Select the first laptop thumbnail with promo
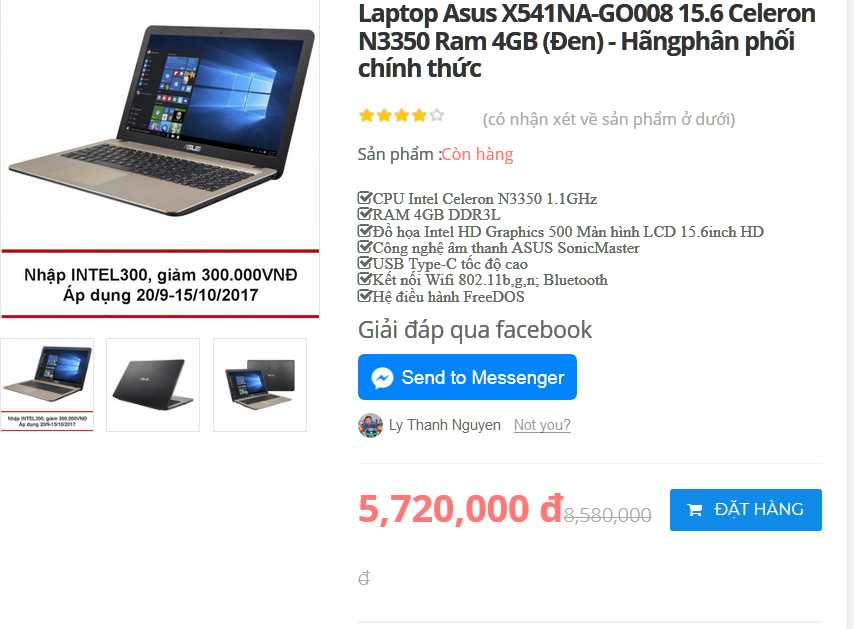 click(x=47, y=385)
